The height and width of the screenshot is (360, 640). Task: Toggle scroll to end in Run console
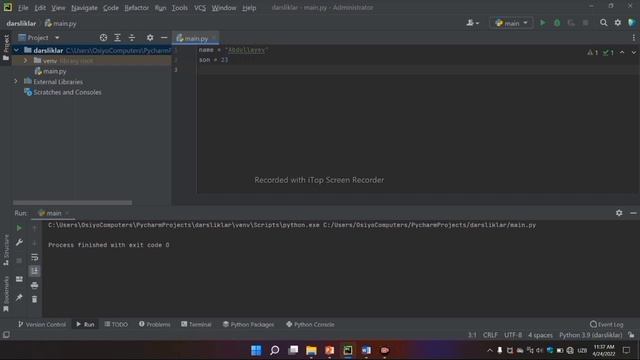[35, 271]
